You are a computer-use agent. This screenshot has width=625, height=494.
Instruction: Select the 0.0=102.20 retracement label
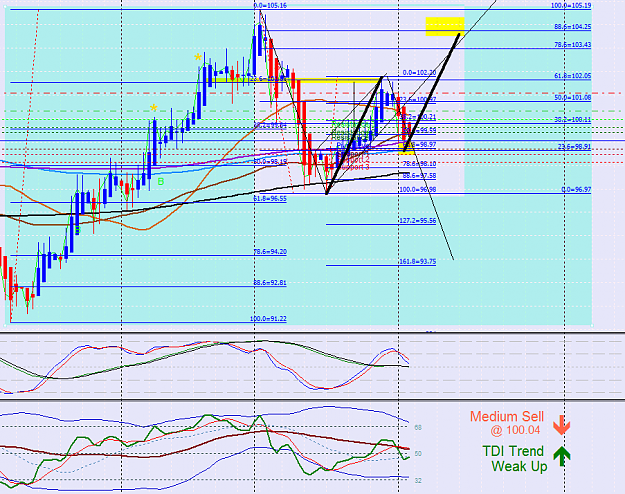pos(419,73)
